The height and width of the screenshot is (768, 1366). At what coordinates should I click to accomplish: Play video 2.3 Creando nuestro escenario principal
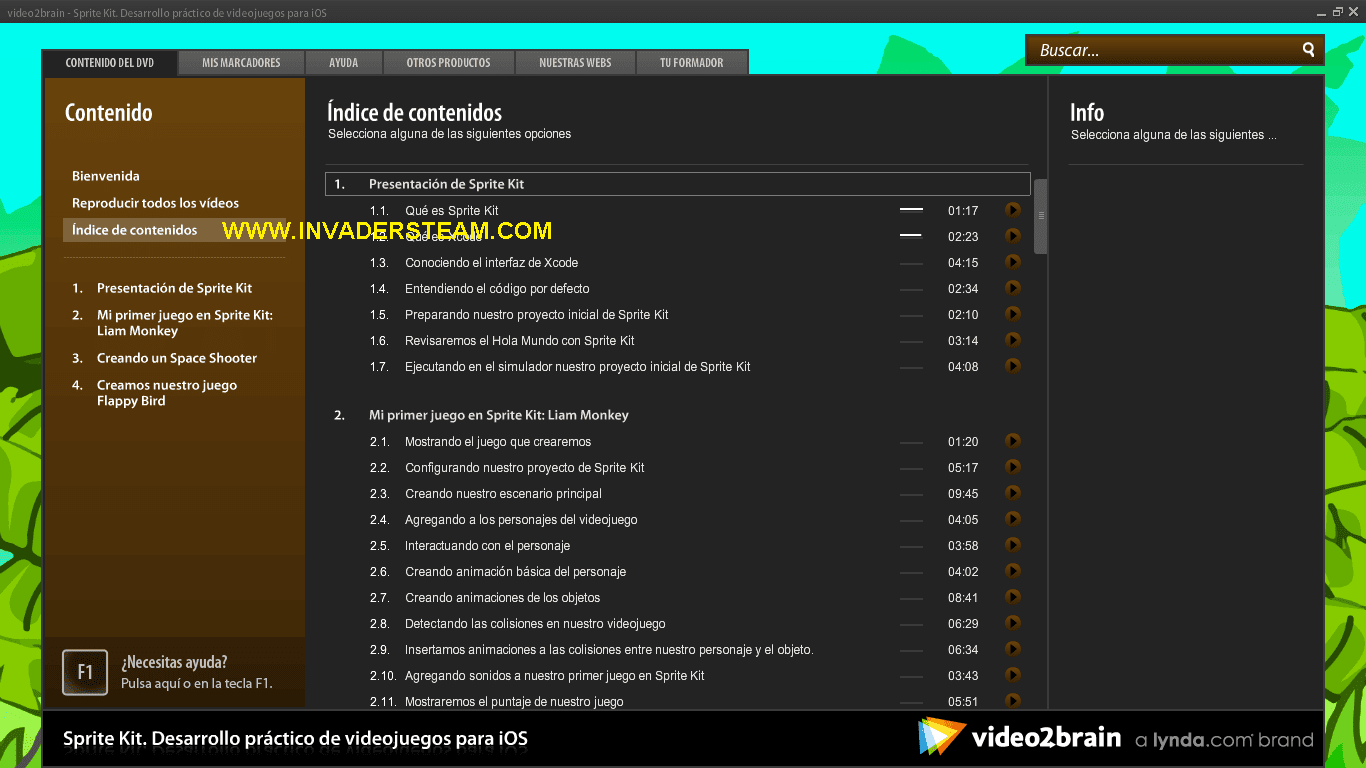tap(1013, 493)
